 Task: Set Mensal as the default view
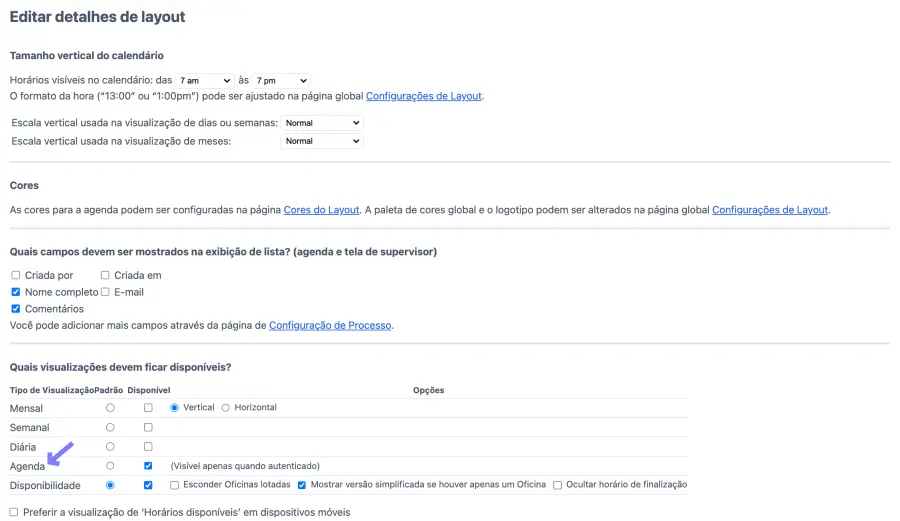(110, 408)
